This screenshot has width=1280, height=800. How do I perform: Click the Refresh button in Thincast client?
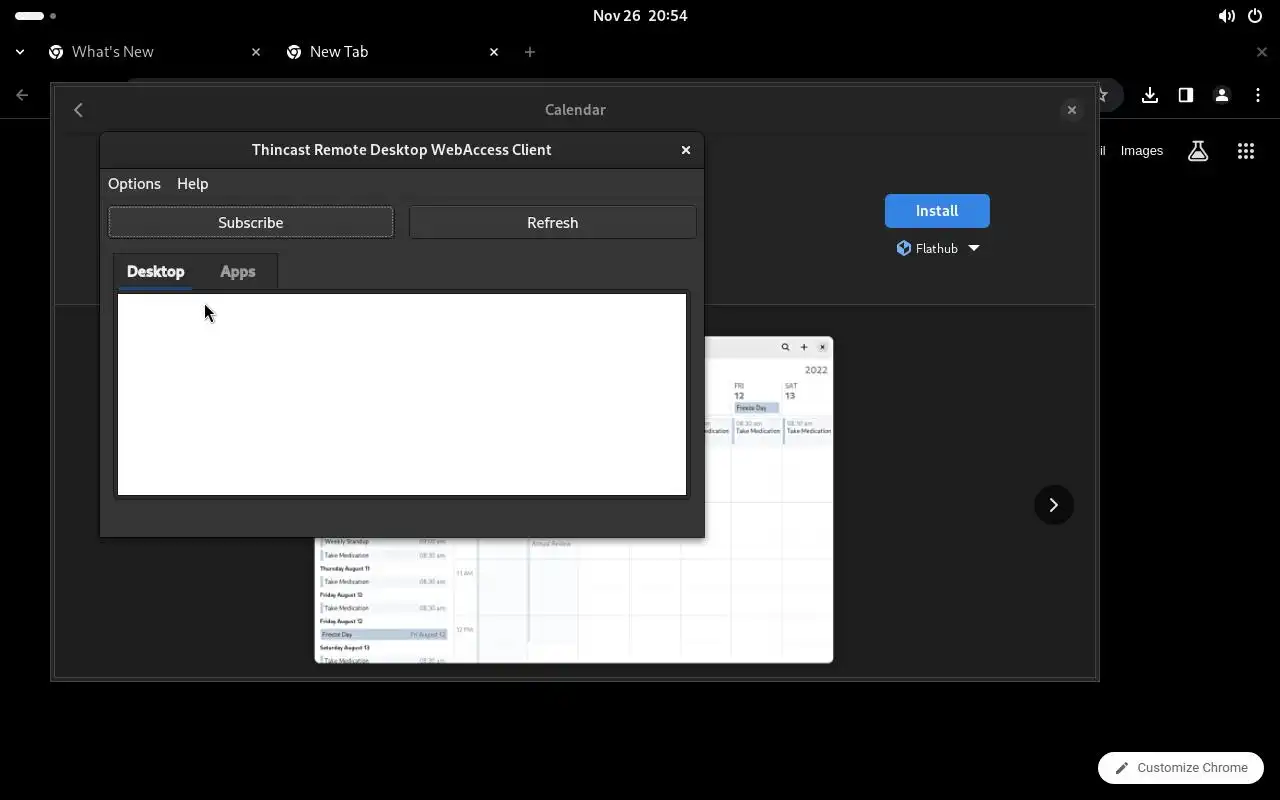pyautogui.click(x=552, y=222)
